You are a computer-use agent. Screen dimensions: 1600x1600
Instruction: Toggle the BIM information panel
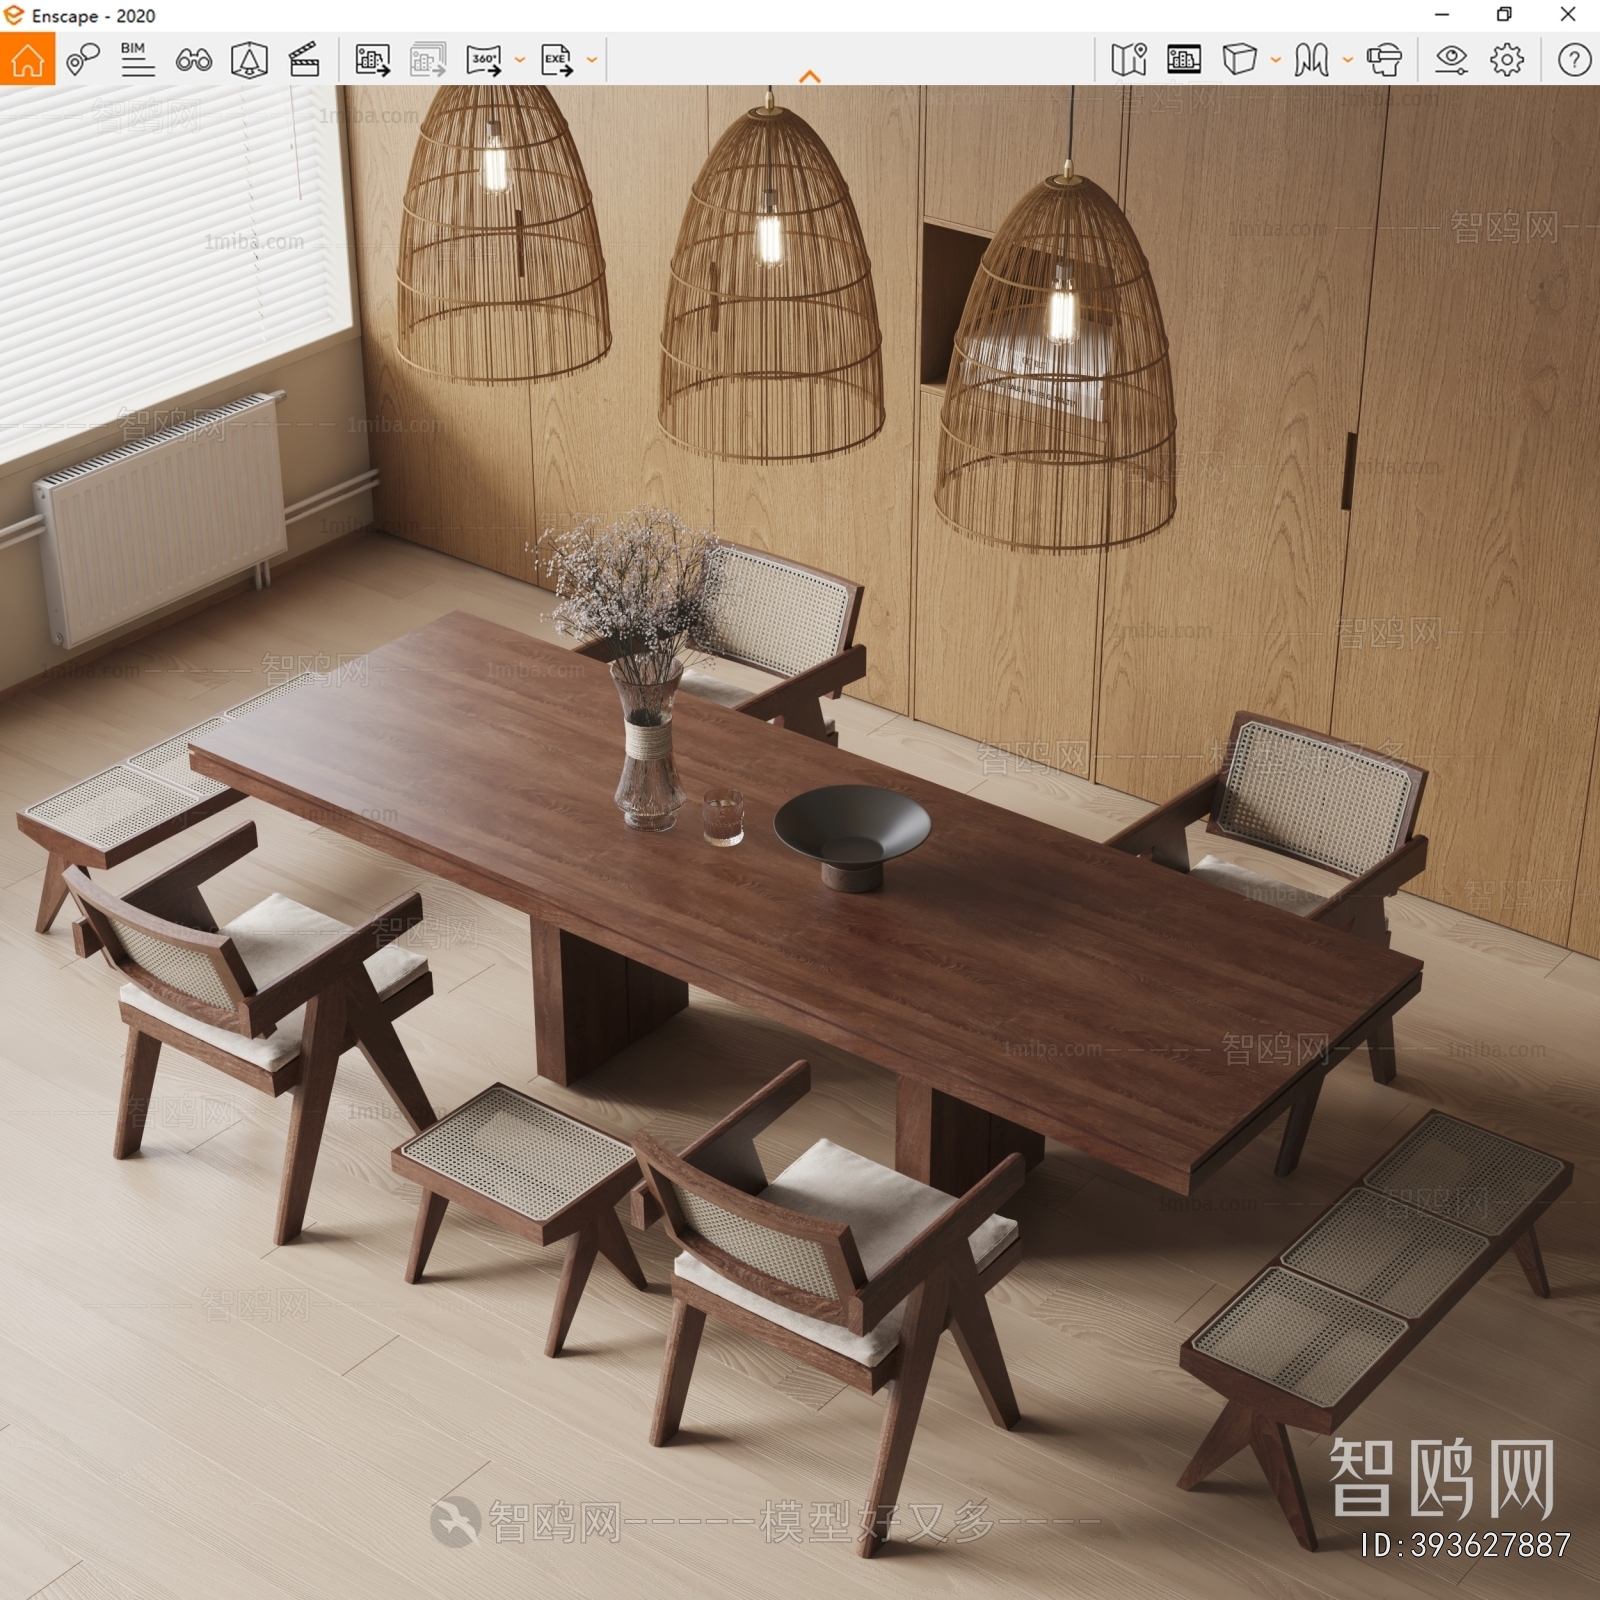click(137, 60)
